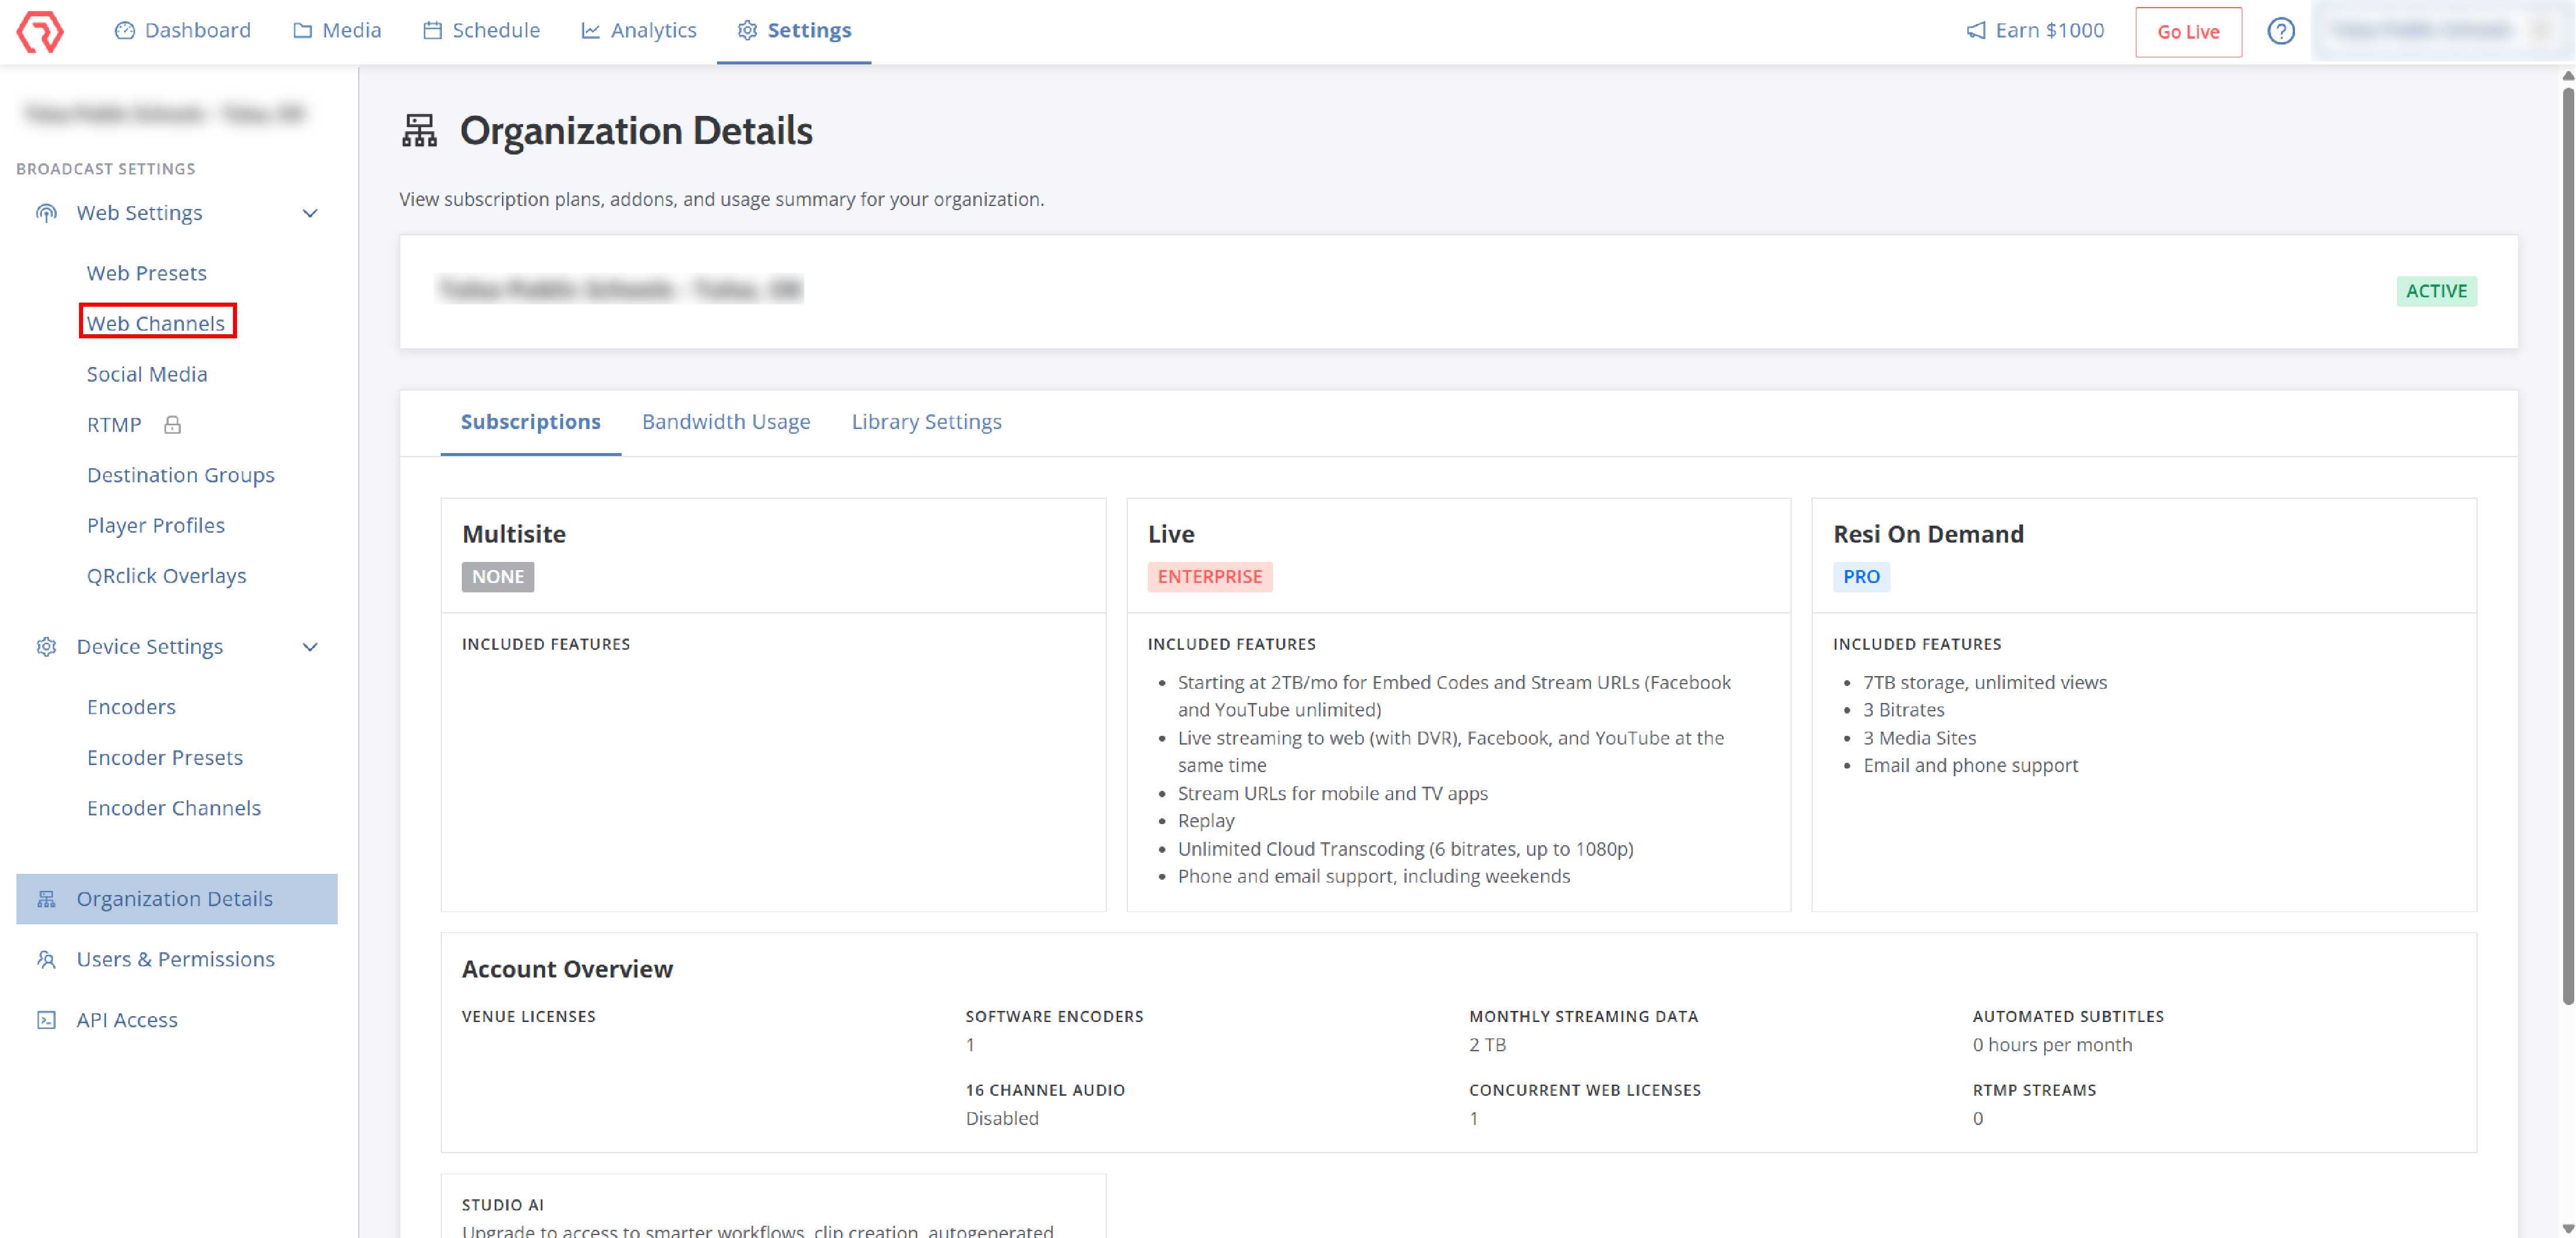2576x1238 pixels.
Task: Click the NONE badge under Multisite
Action: (x=498, y=577)
